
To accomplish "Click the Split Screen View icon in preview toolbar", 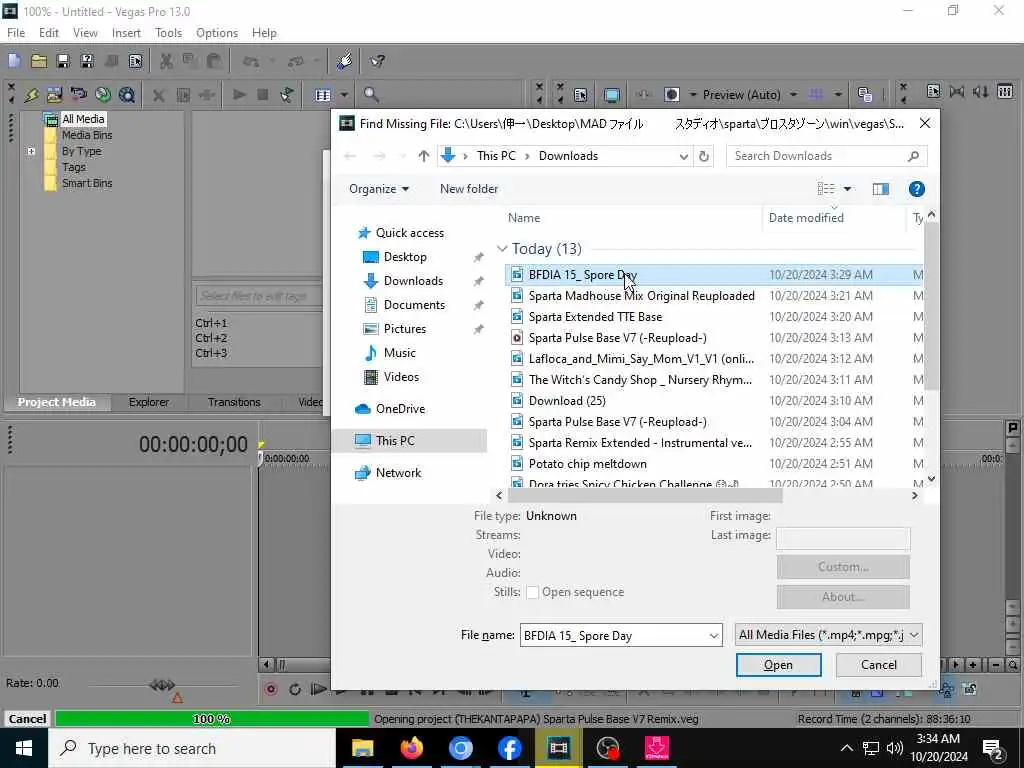I will (671, 95).
